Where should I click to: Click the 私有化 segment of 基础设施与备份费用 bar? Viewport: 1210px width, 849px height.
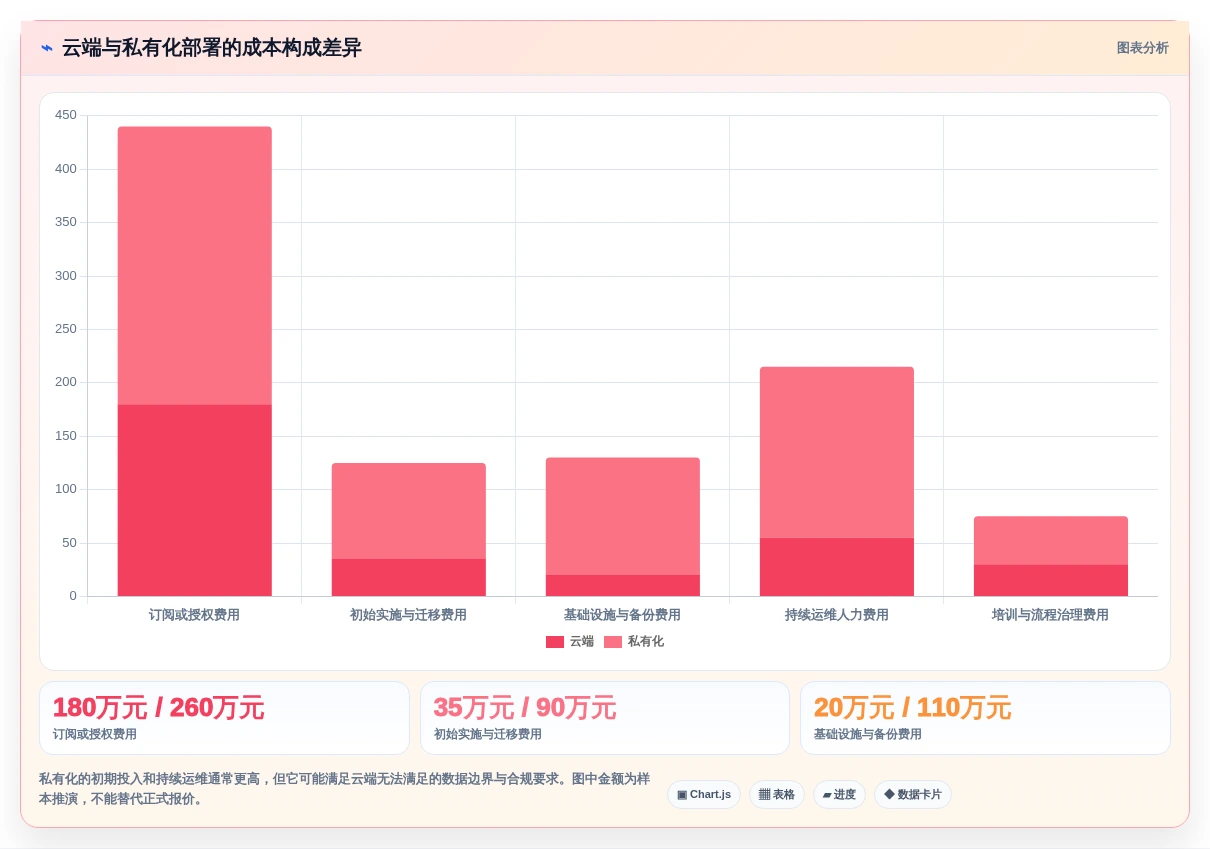click(x=623, y=516)
